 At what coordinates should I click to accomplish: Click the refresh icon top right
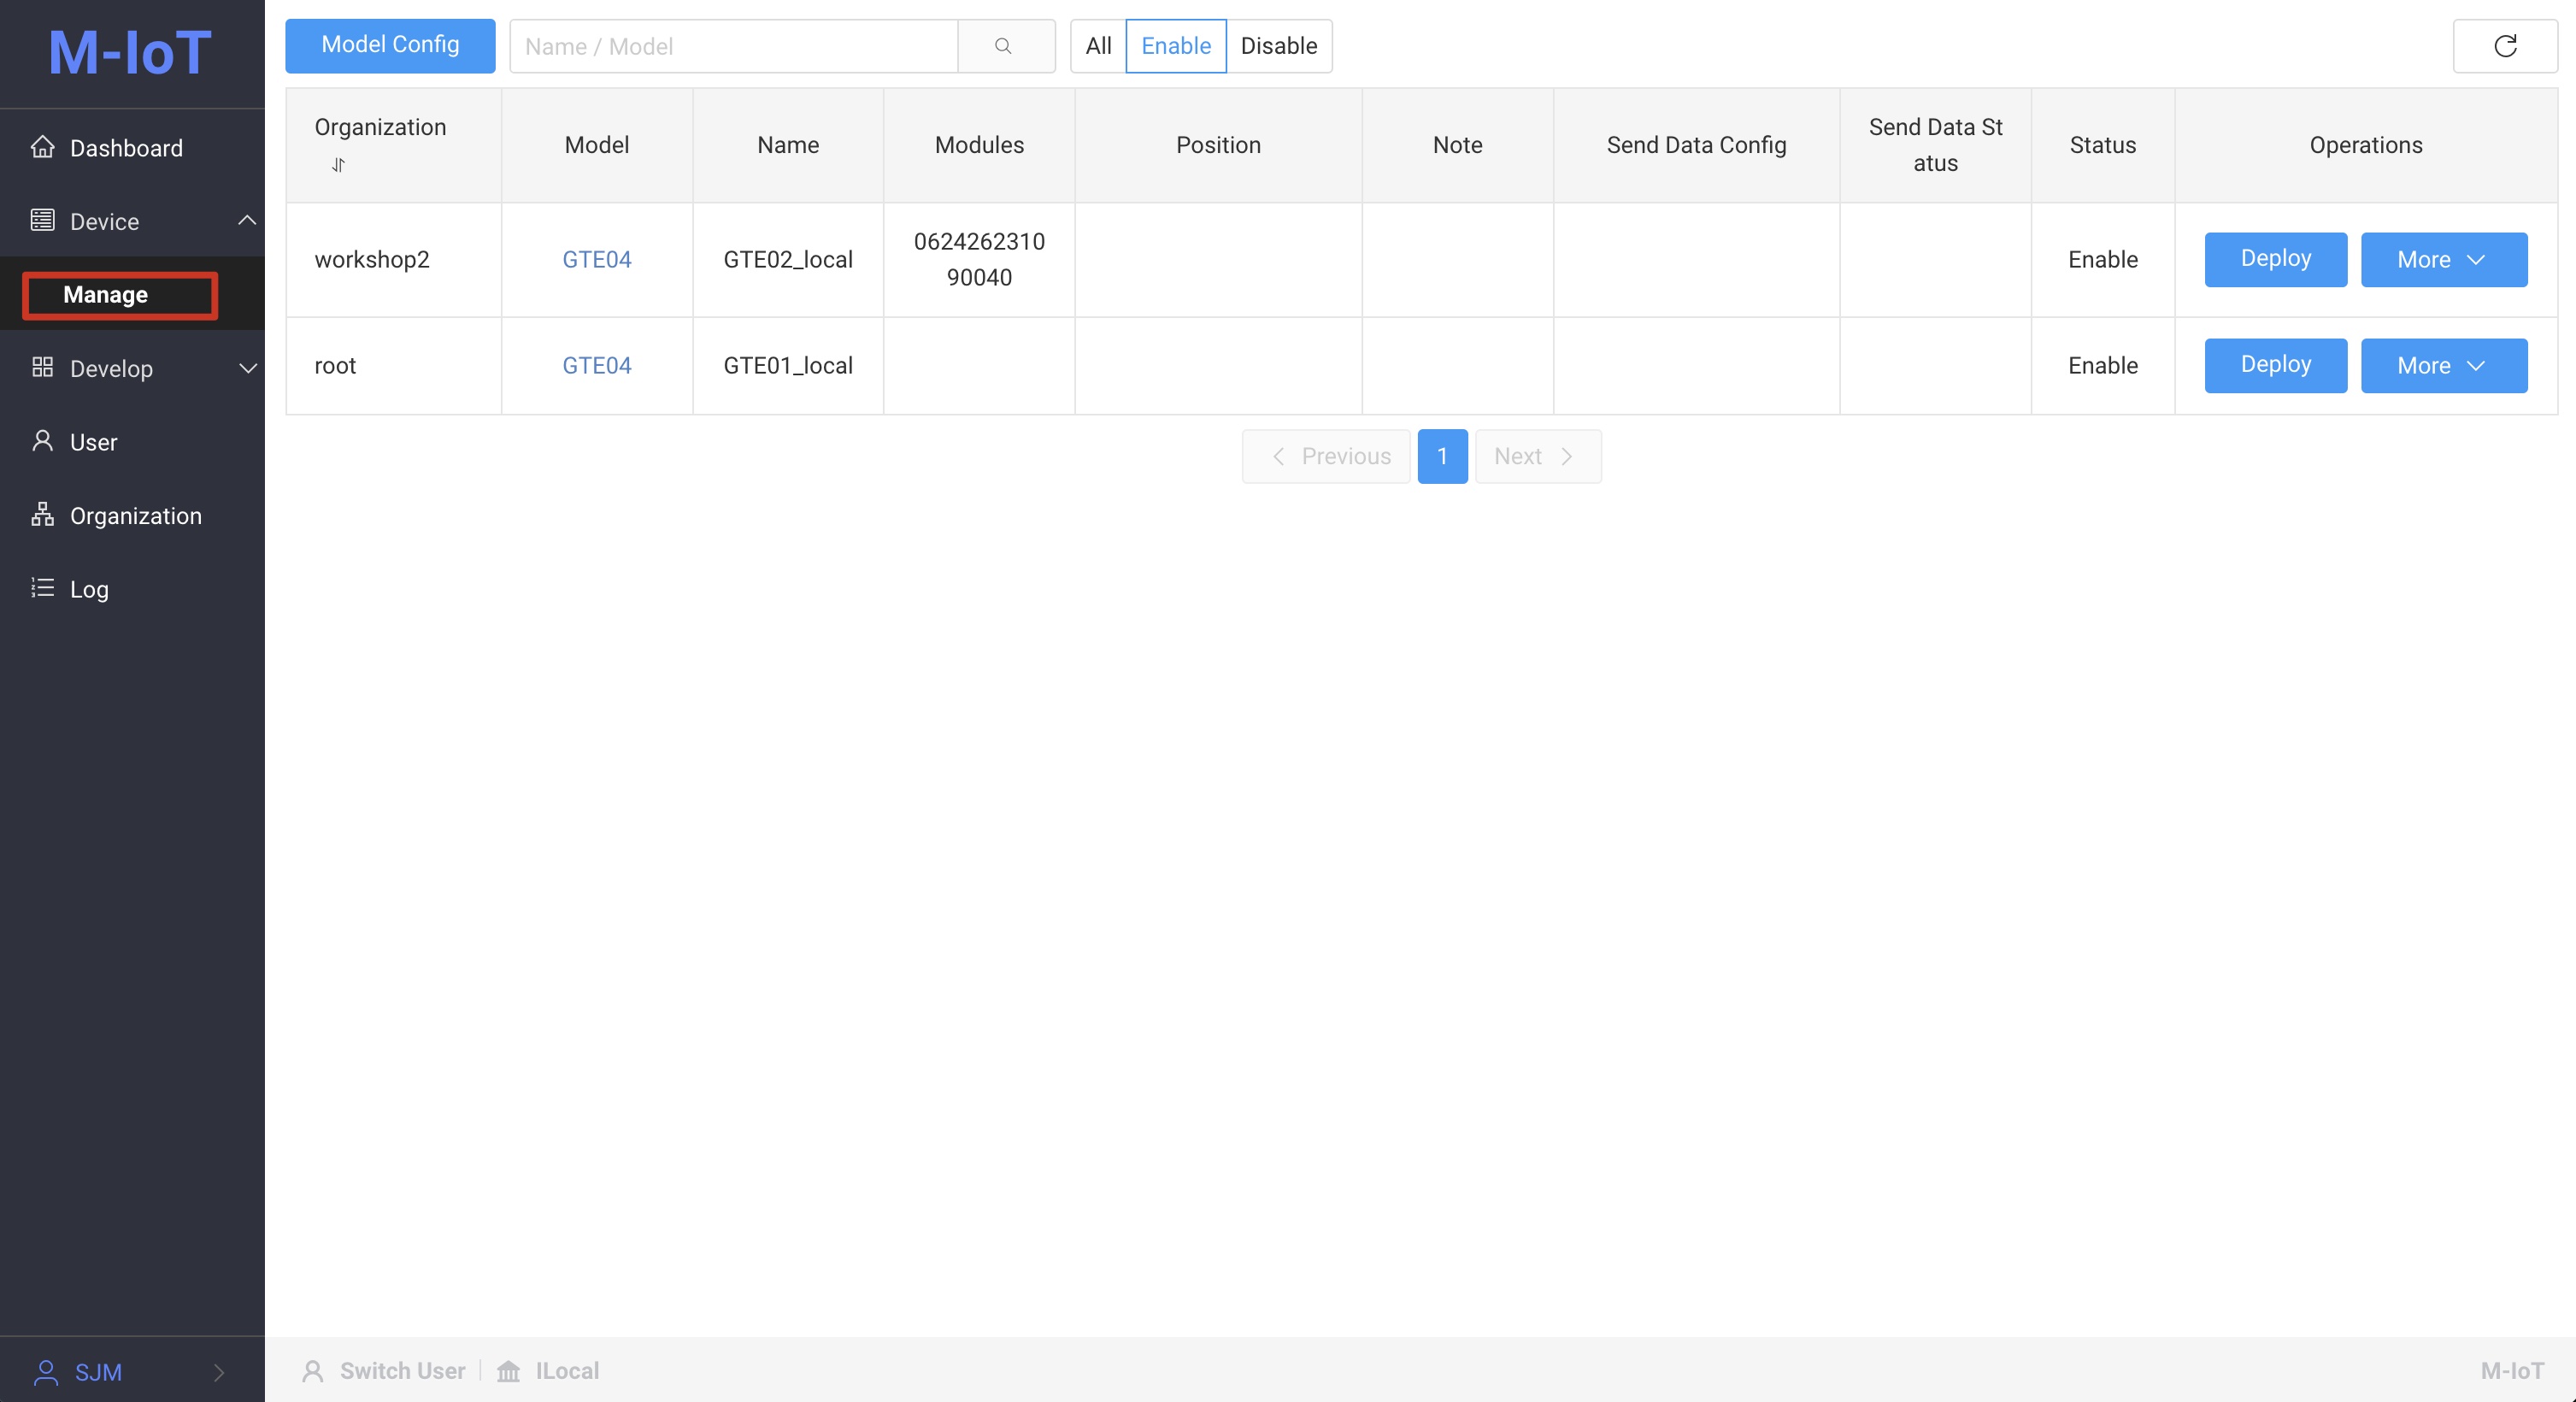coord(2505,47)
